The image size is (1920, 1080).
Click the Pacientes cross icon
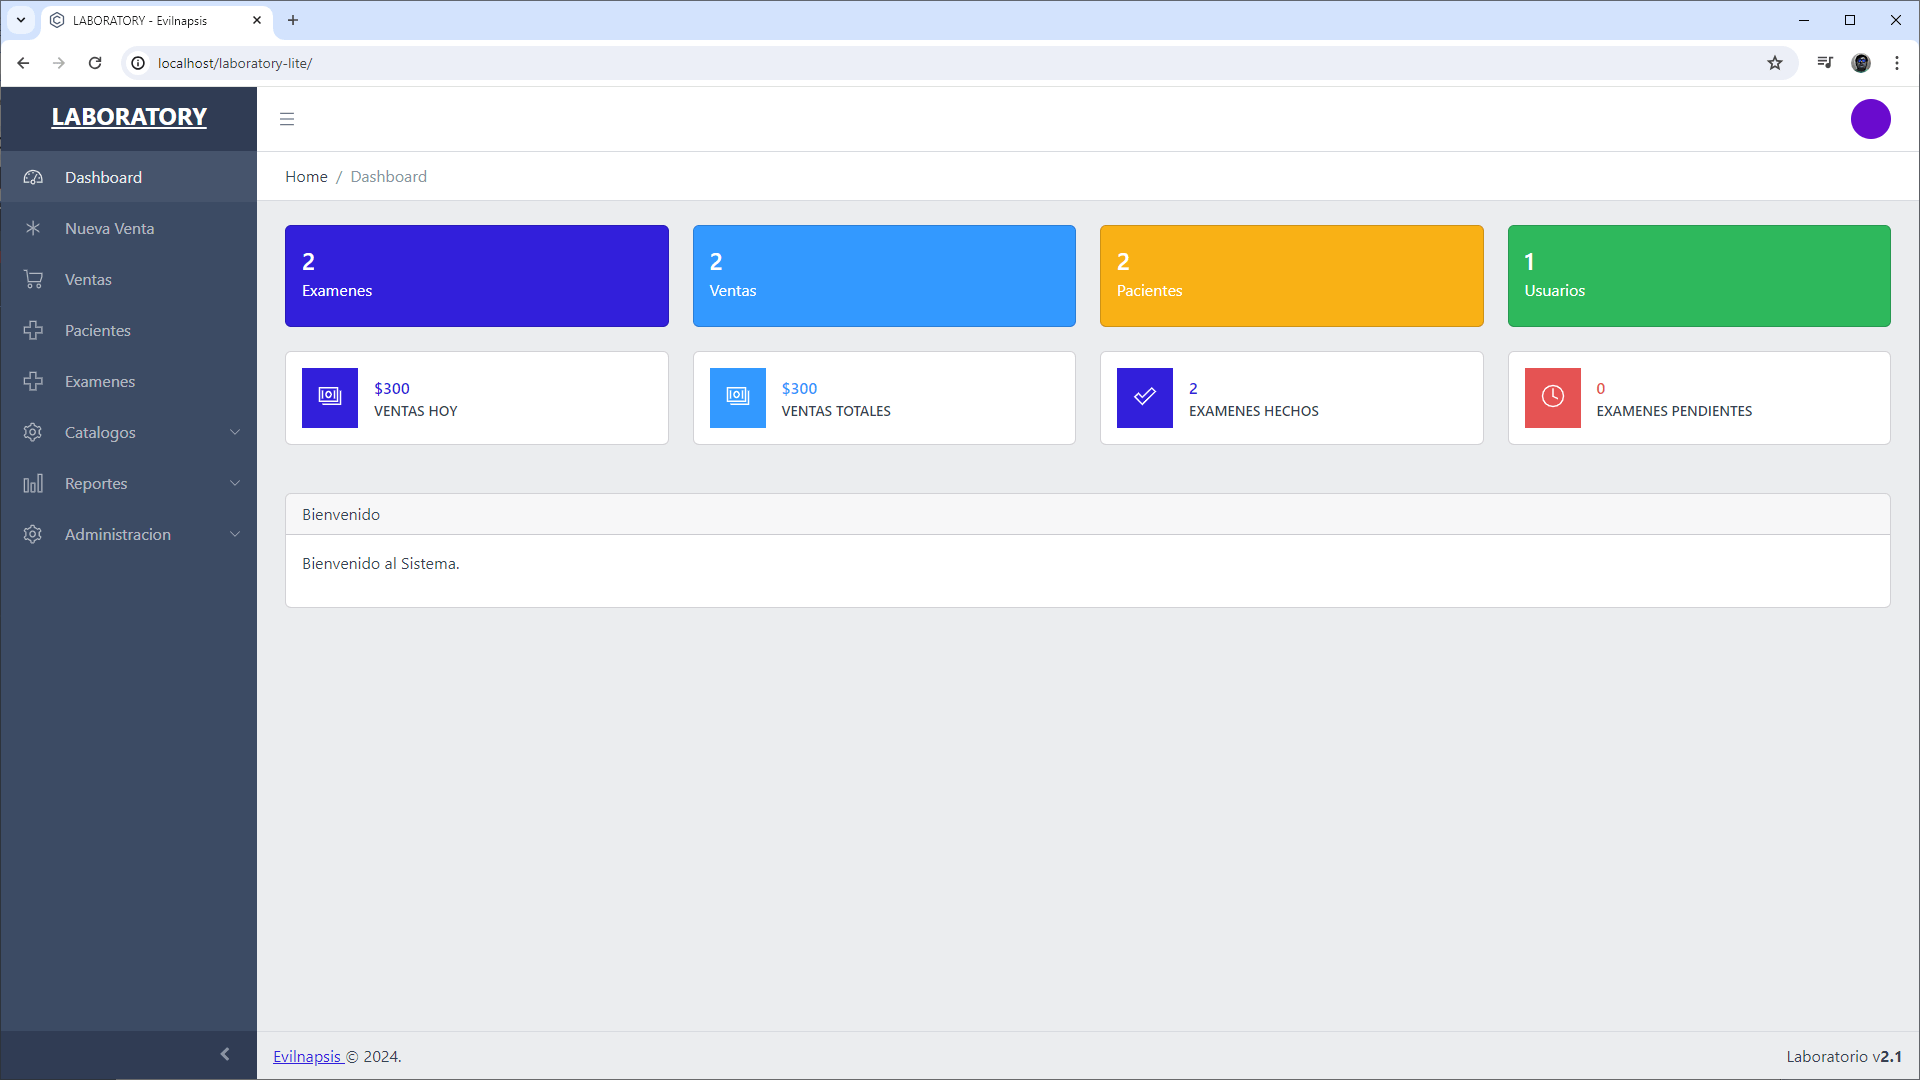coord(33,330)
